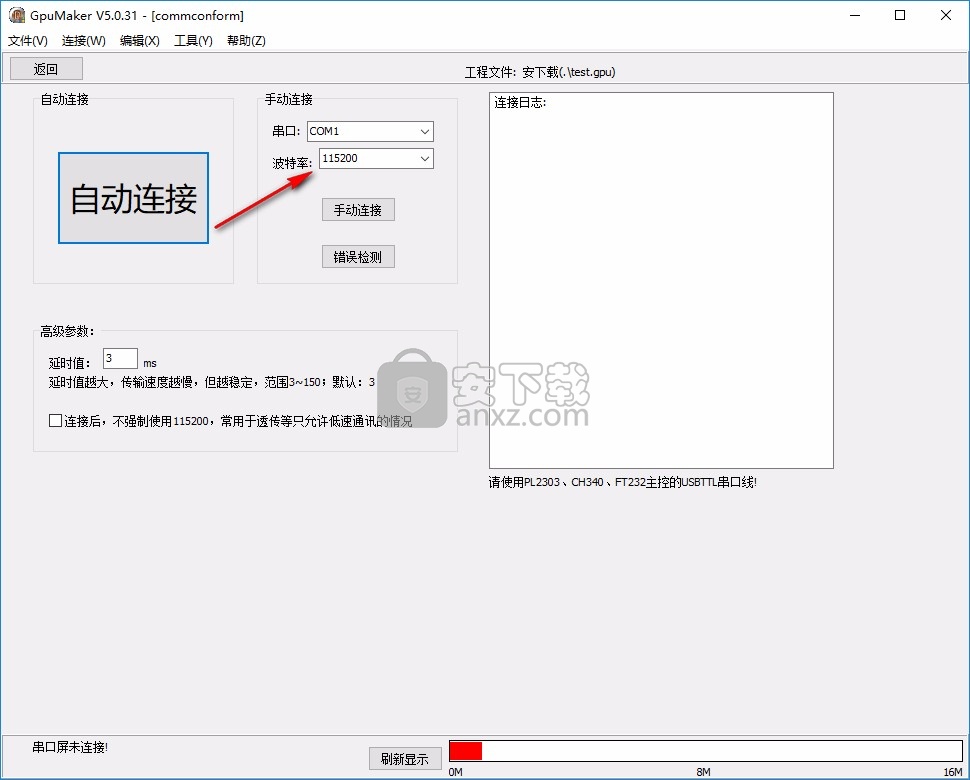The image size is (970, 780).
Task: Open the 工具(Y) menu
Action: click(193, 41)
